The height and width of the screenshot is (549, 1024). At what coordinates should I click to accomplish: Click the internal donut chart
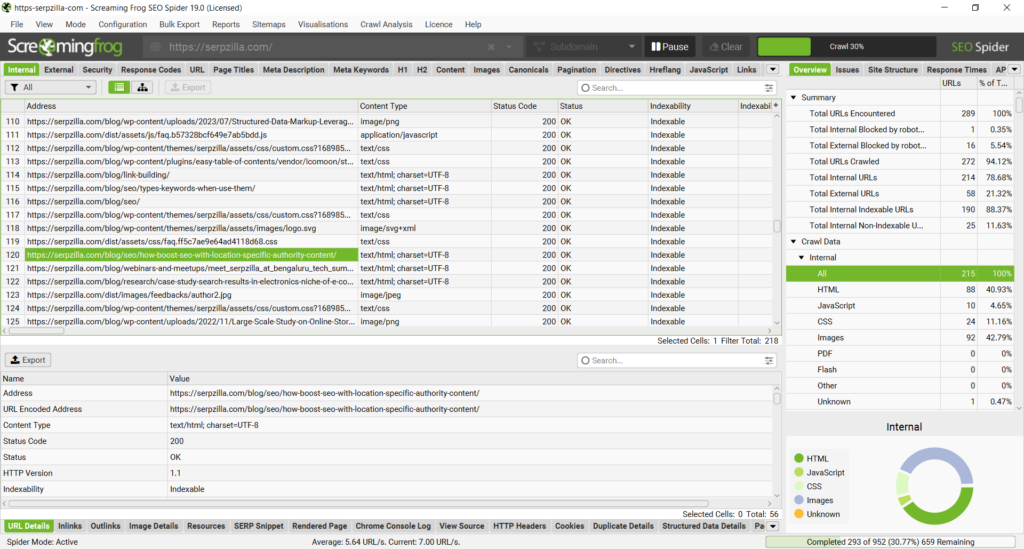pyautogui.click(x=935, y=486)
